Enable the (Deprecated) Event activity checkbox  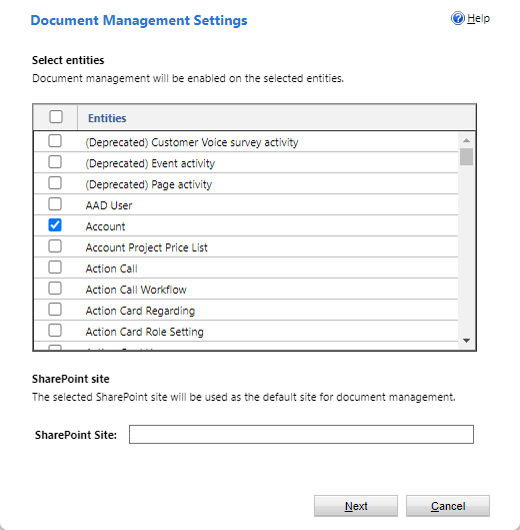(55, 162)
